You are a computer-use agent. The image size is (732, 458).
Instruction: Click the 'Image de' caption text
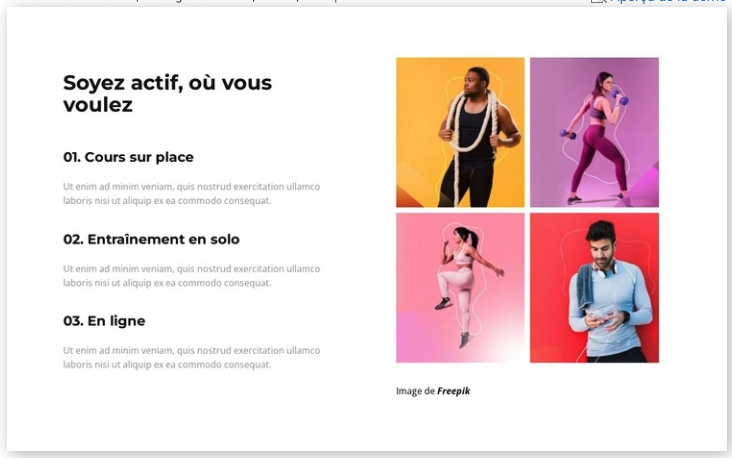click(x=415, y=391)
